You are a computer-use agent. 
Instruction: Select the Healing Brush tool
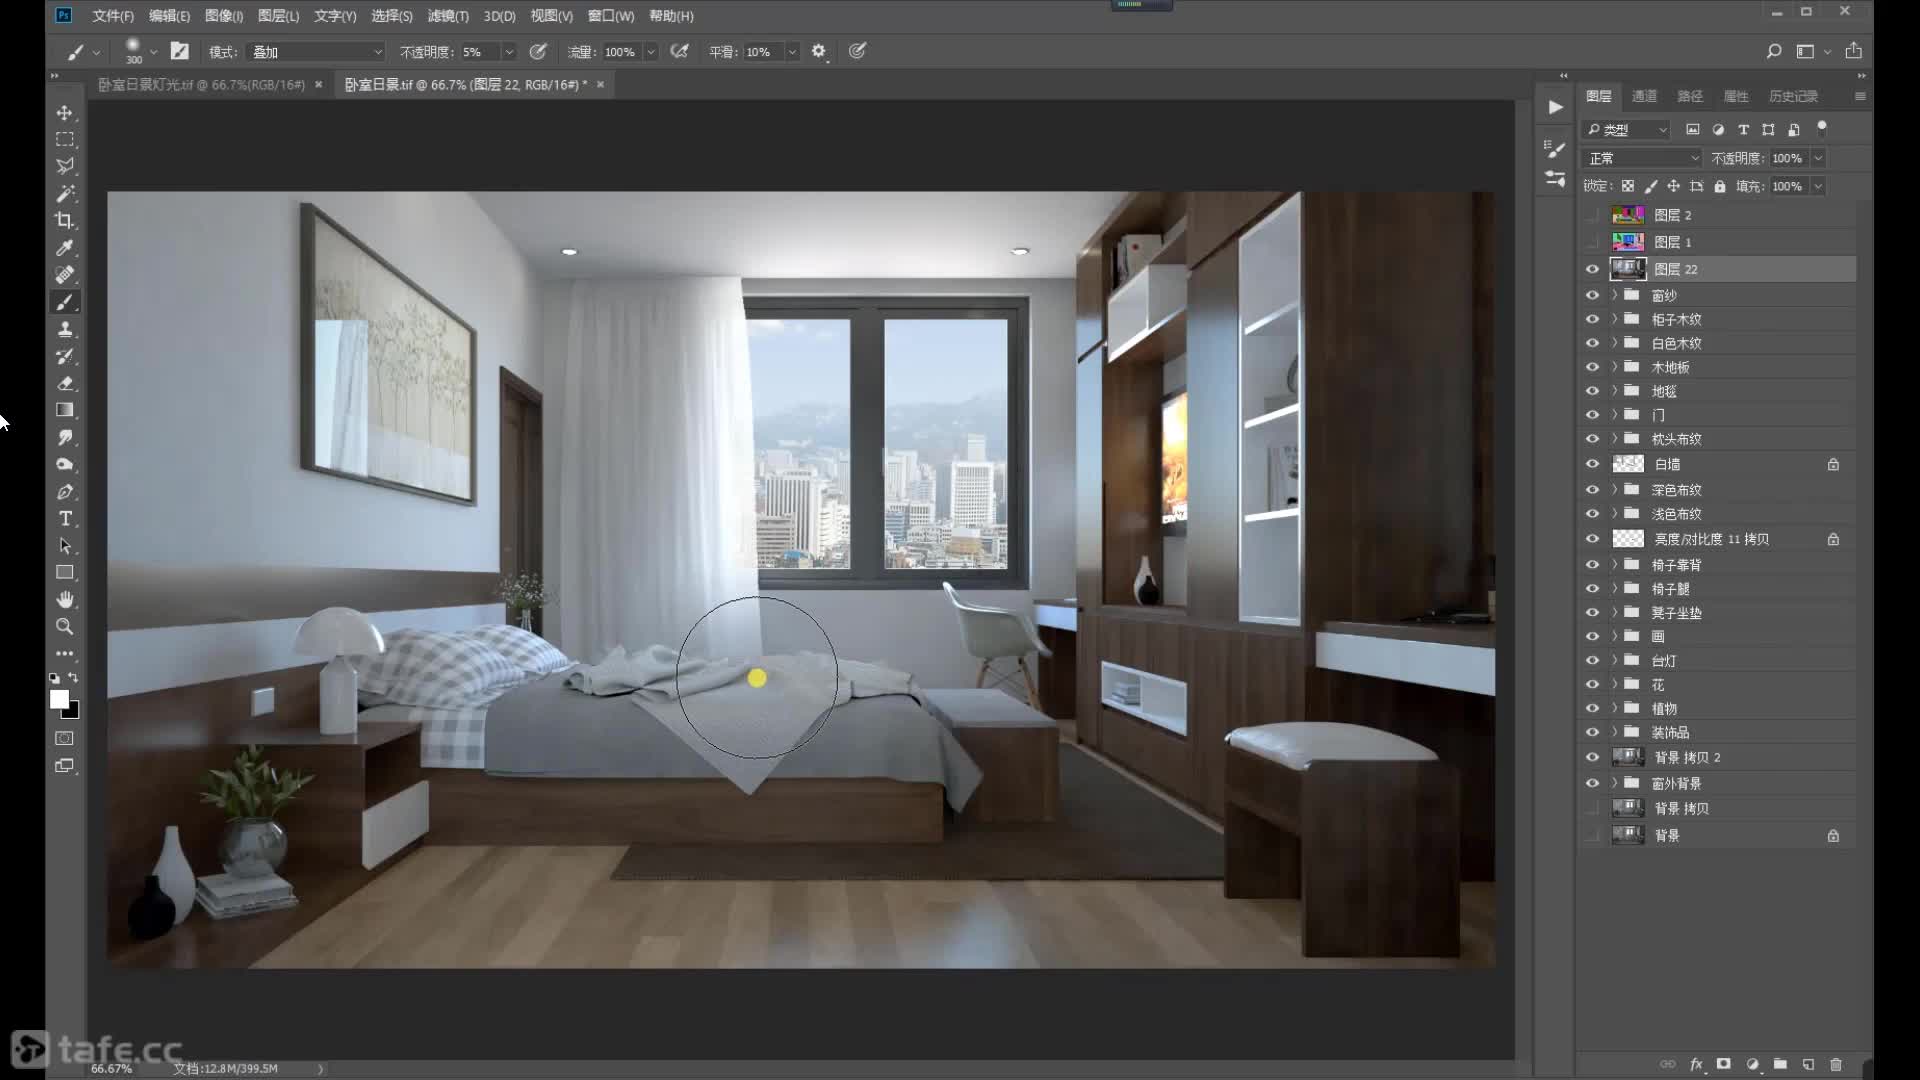tap(65, 275)
